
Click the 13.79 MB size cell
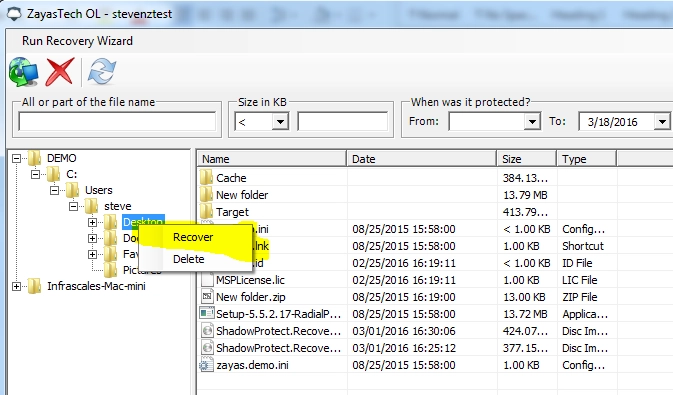[525, 195]
